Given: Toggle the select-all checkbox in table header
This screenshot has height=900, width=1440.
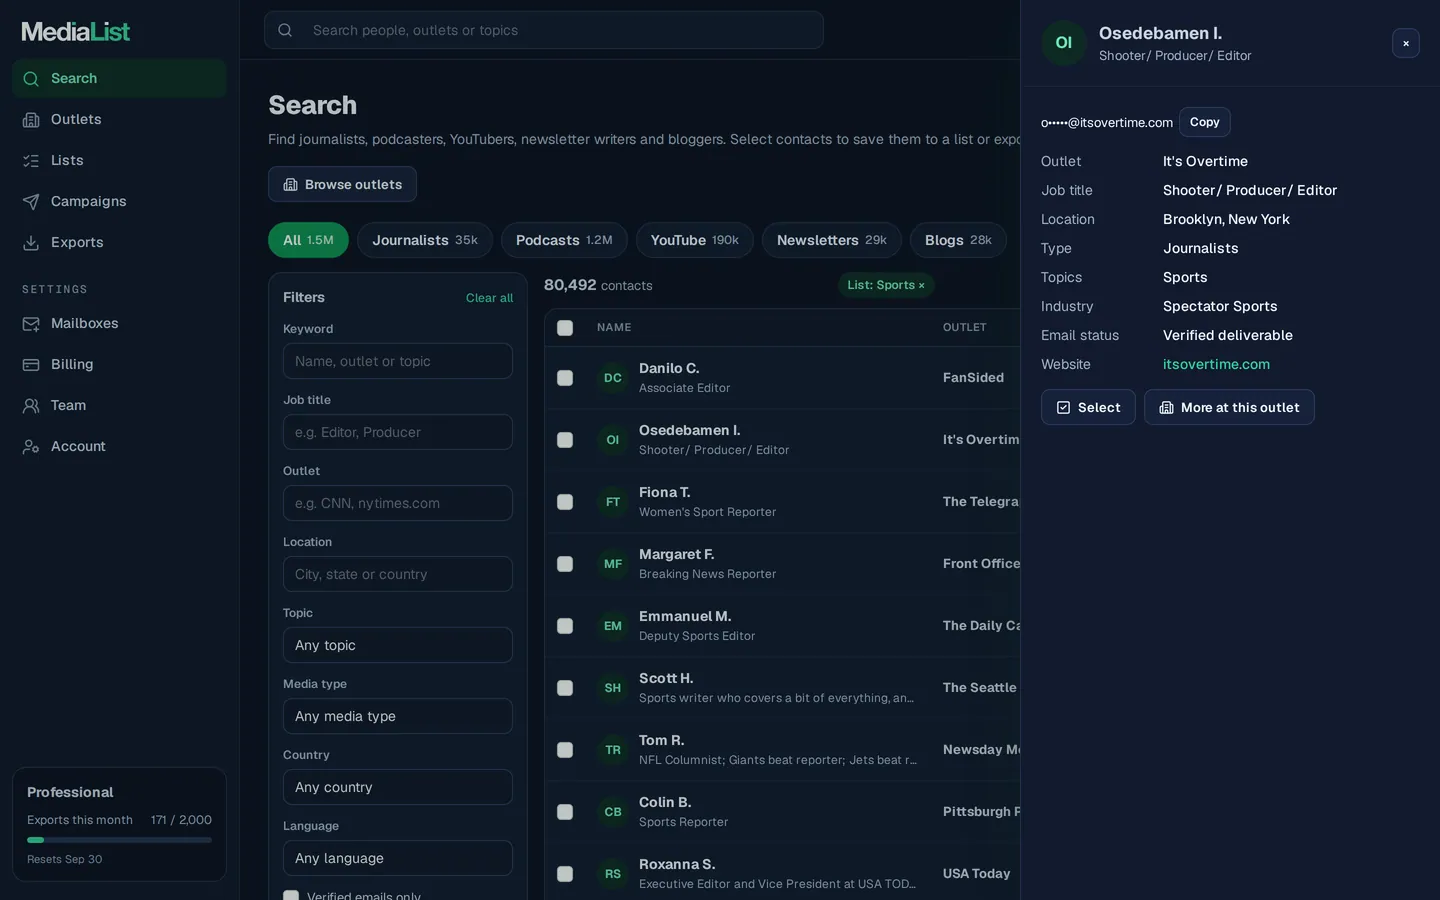Looking at the screenshot, I should [x=565, y=328].
